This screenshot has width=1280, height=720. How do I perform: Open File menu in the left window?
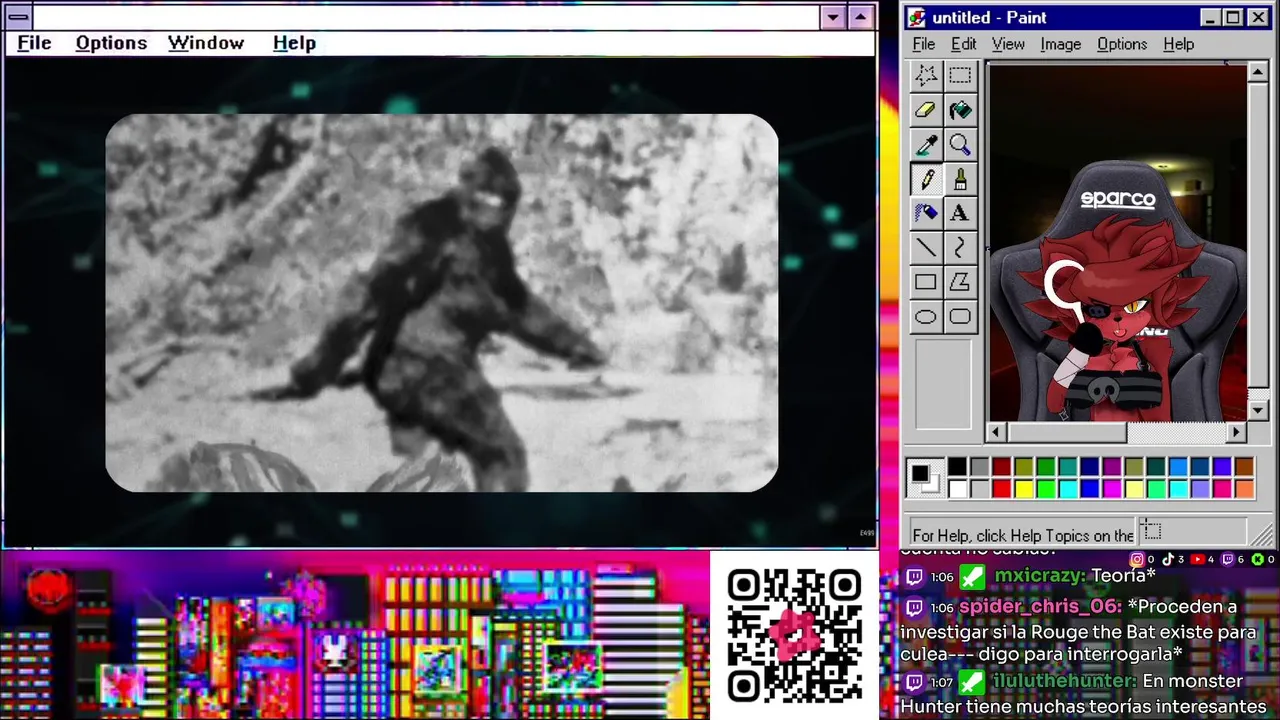(x=34, y=43)
